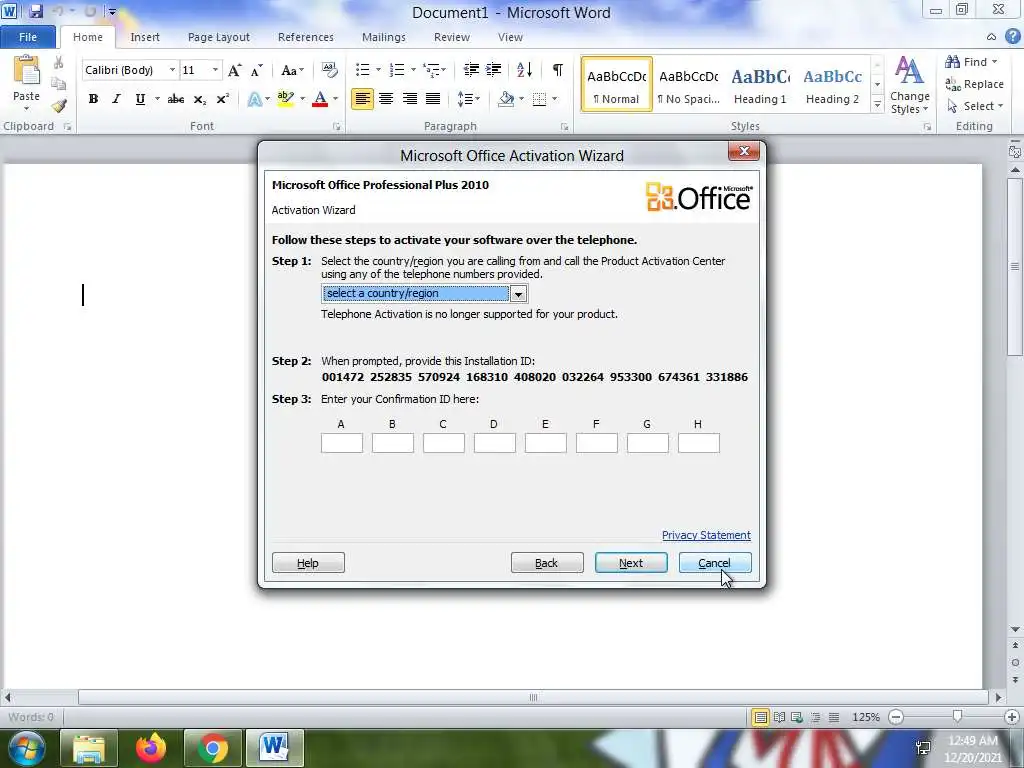The width and height of the screenshot is (1024, 768).
Task: Open the Privacy Statement link
Action: tap(706, 536)
